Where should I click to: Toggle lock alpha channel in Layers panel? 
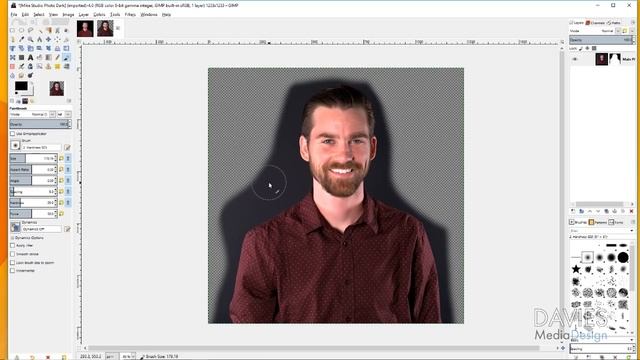594,48
